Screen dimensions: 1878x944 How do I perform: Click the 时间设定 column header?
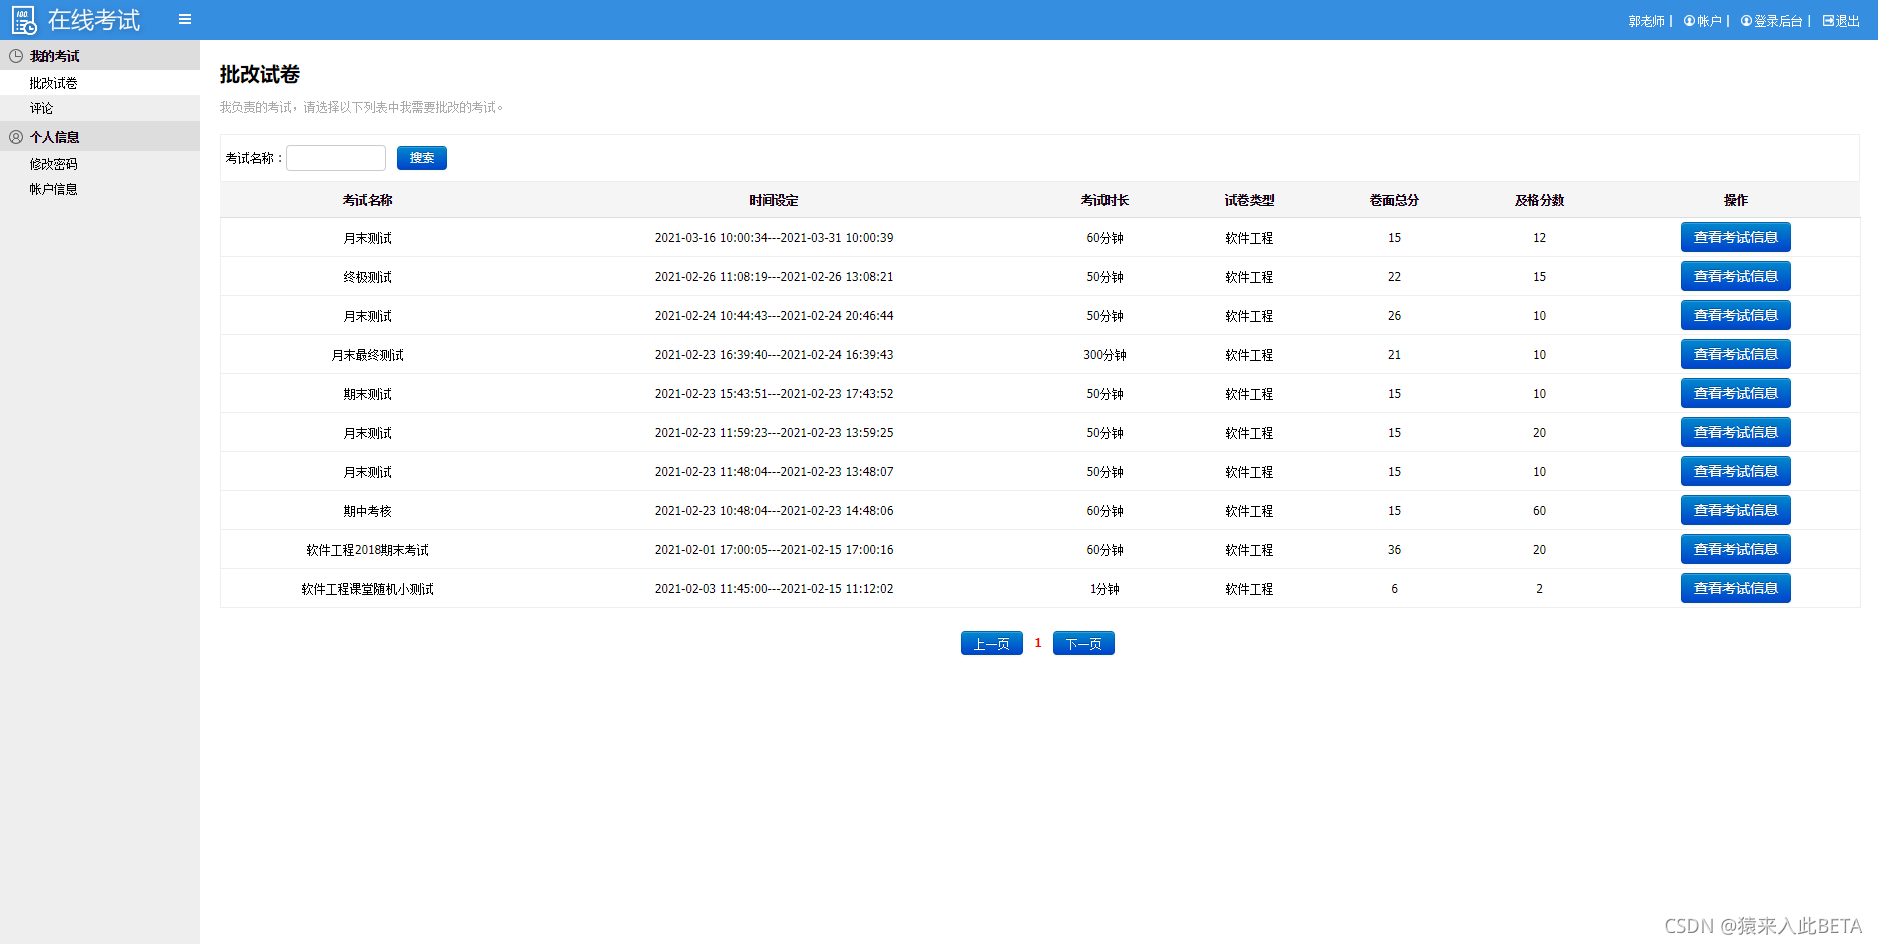tap(774, 200)
